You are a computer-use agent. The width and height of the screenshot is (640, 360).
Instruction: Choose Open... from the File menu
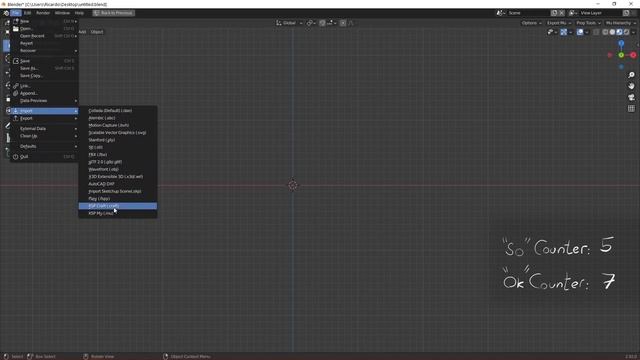click(44, 29)
